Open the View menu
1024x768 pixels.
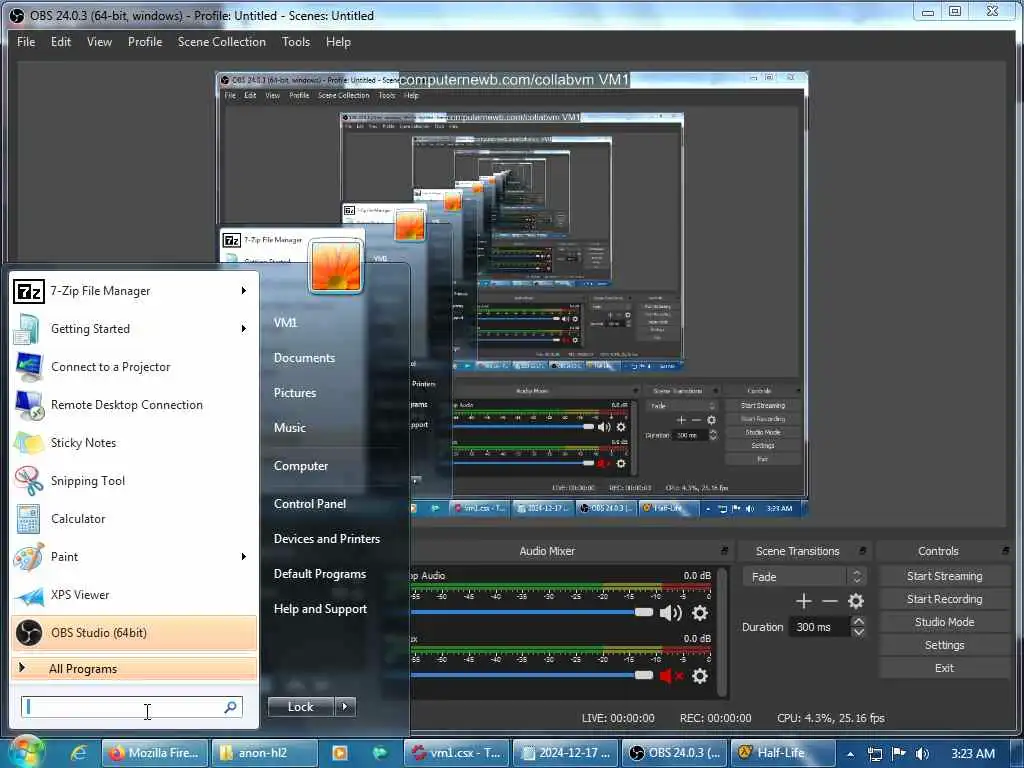(99, 42)
